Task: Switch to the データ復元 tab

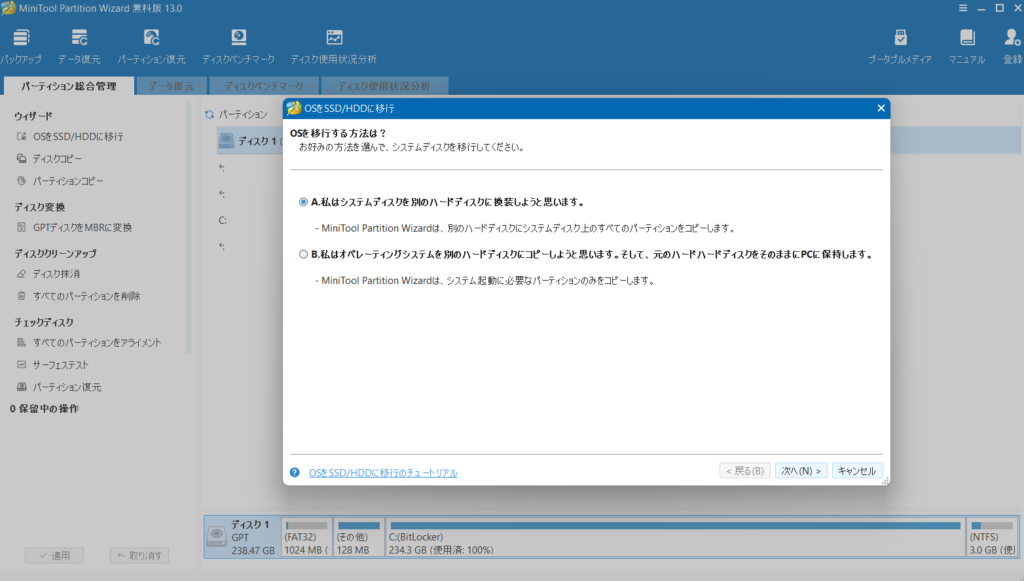Action: (x=171, y=86)
